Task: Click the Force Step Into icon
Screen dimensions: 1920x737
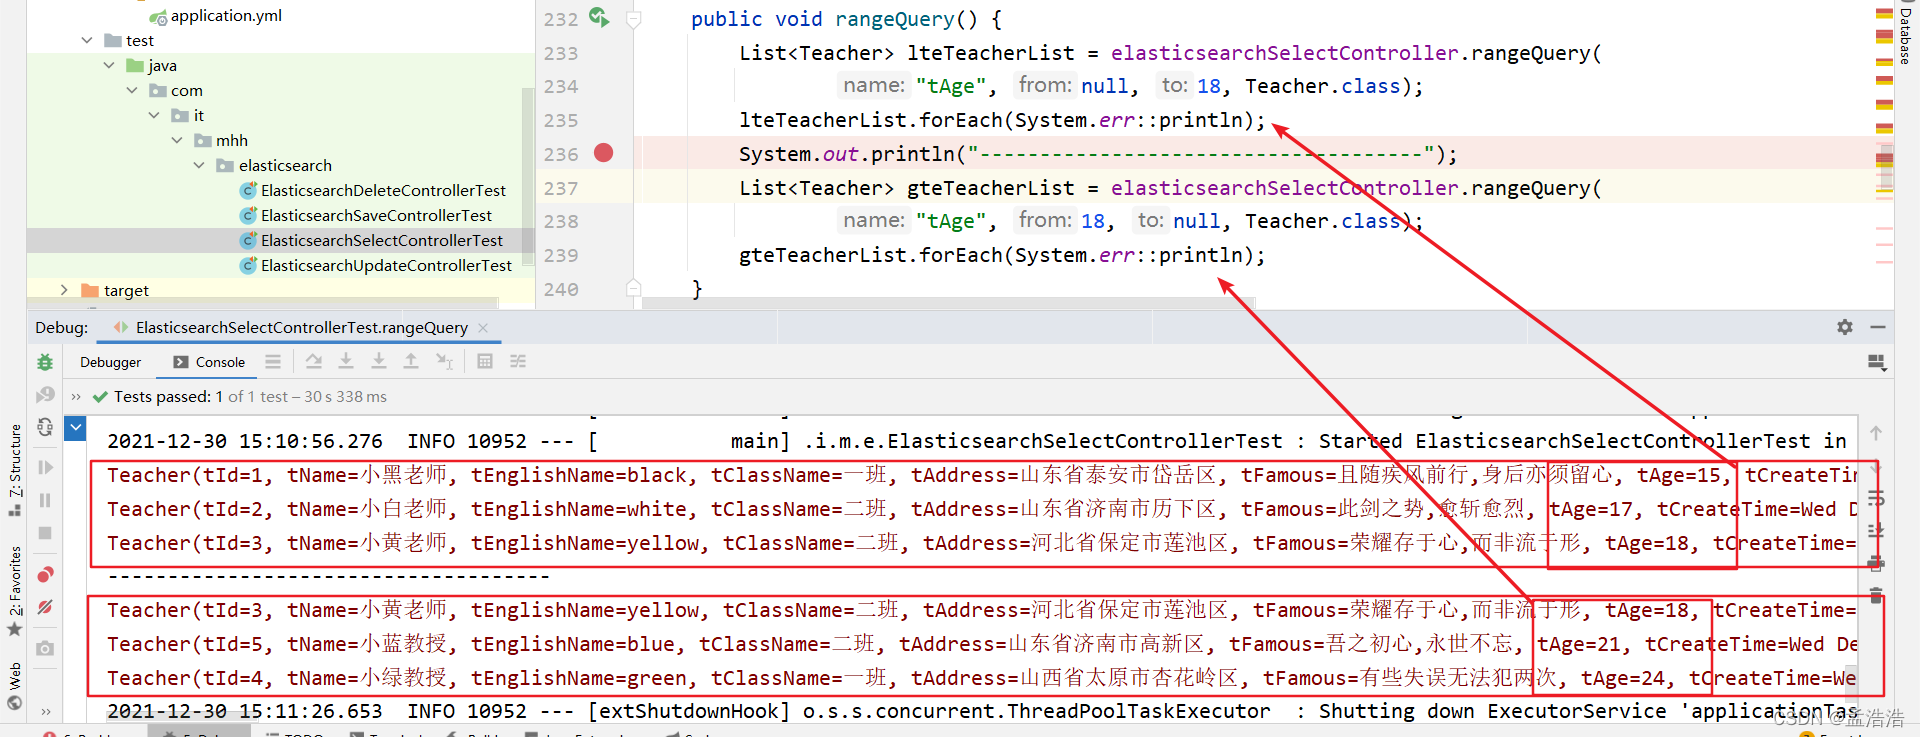Action: pos(379,362)
